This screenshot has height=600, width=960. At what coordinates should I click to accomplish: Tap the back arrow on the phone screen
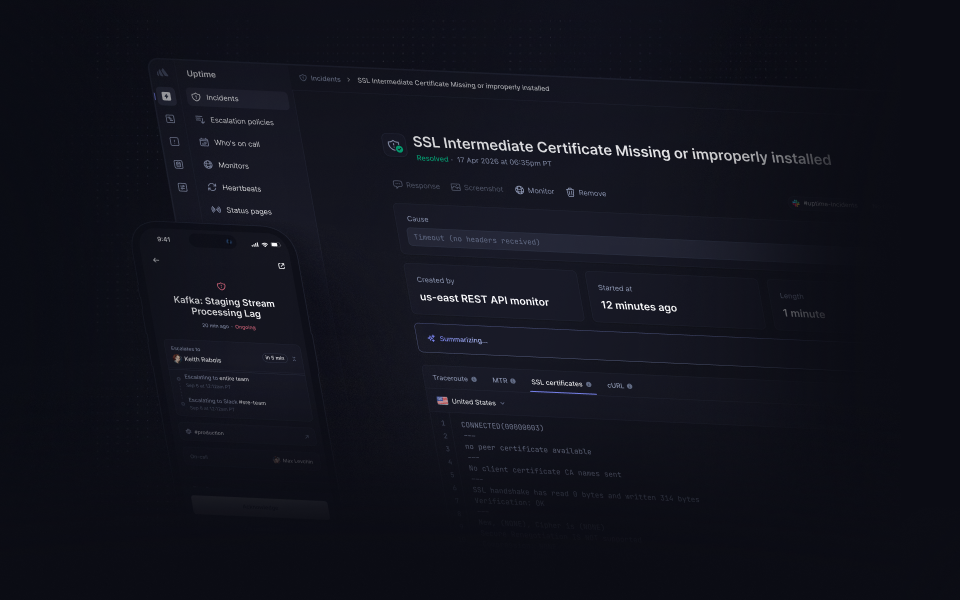(156, 260)
